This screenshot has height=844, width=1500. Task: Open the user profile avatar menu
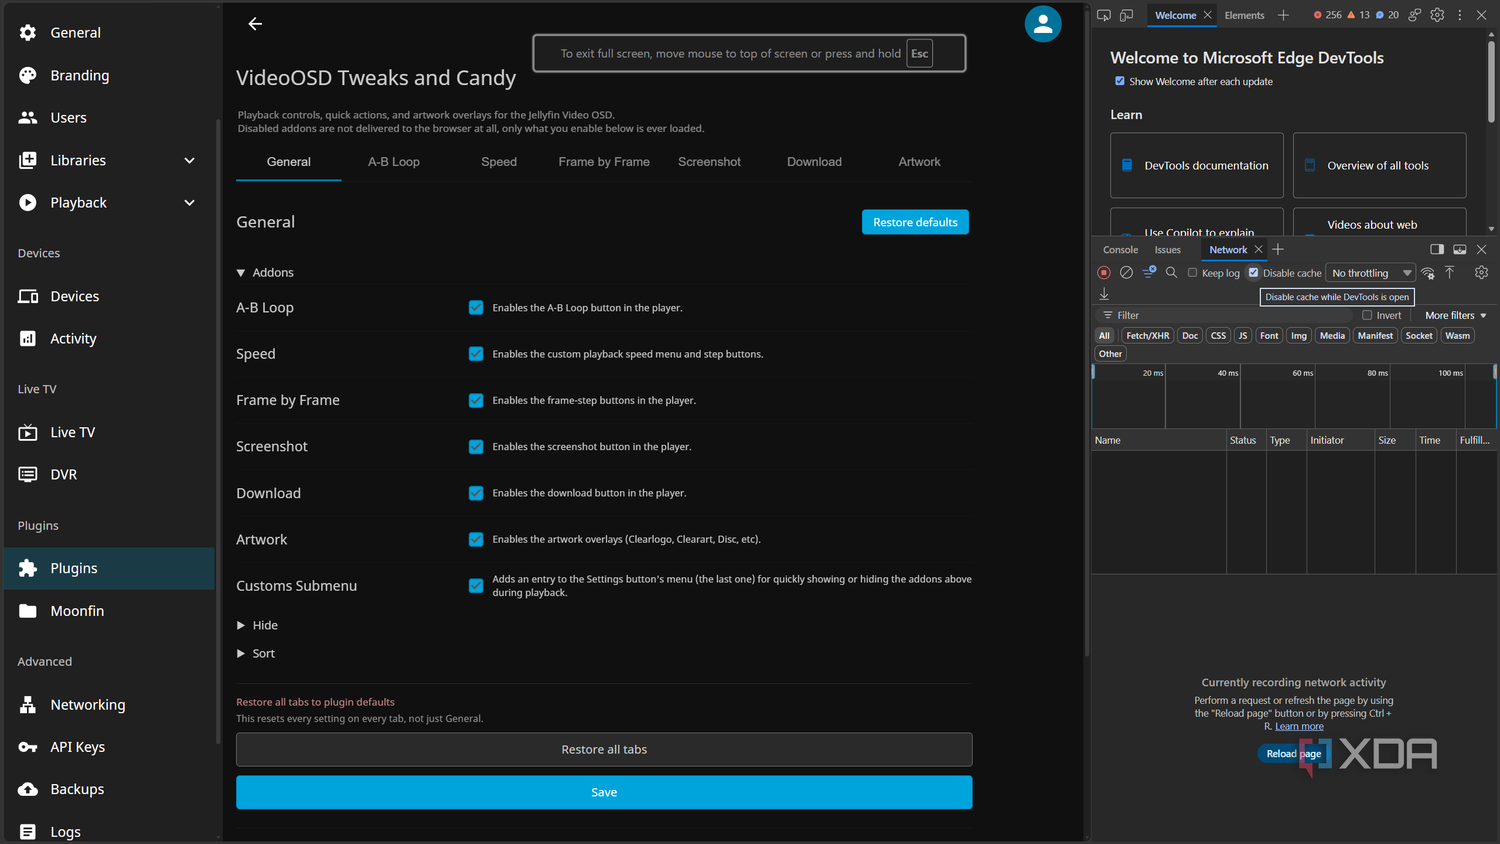click(1042, 24)
